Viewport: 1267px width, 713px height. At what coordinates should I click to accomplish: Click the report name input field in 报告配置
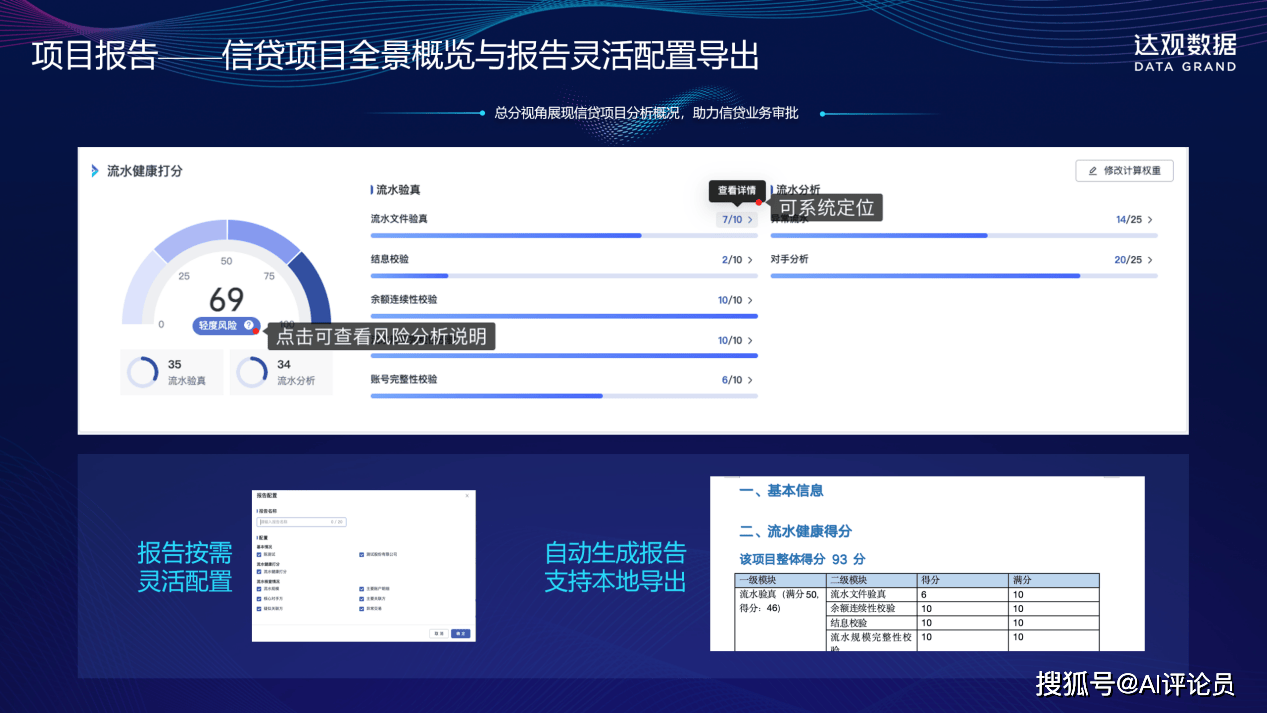click(x=301, y=522)
